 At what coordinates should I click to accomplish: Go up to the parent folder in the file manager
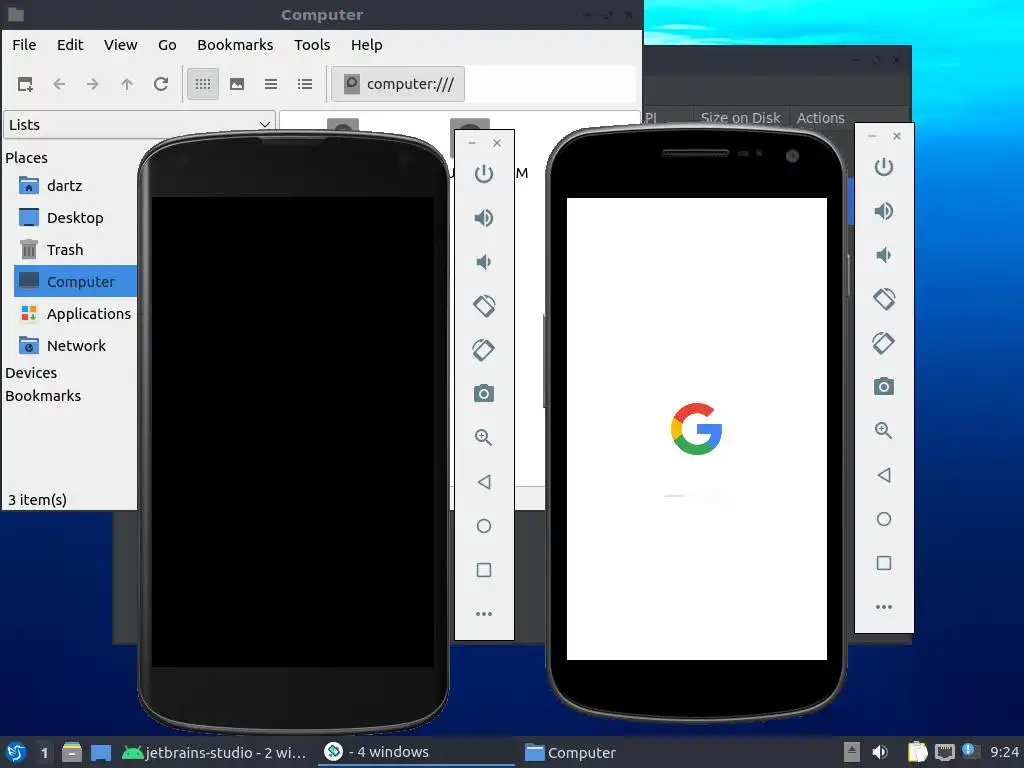[x=127, y=84]
